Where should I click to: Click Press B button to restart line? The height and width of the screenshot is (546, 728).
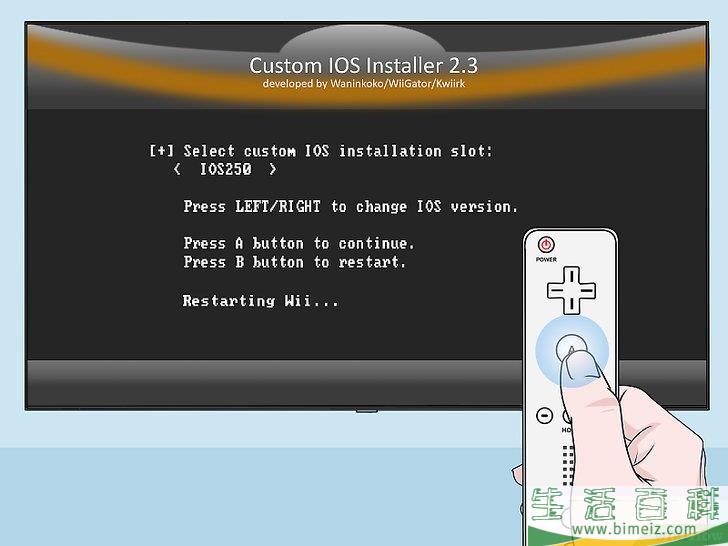pyautogui.click(x=294, y=262)
